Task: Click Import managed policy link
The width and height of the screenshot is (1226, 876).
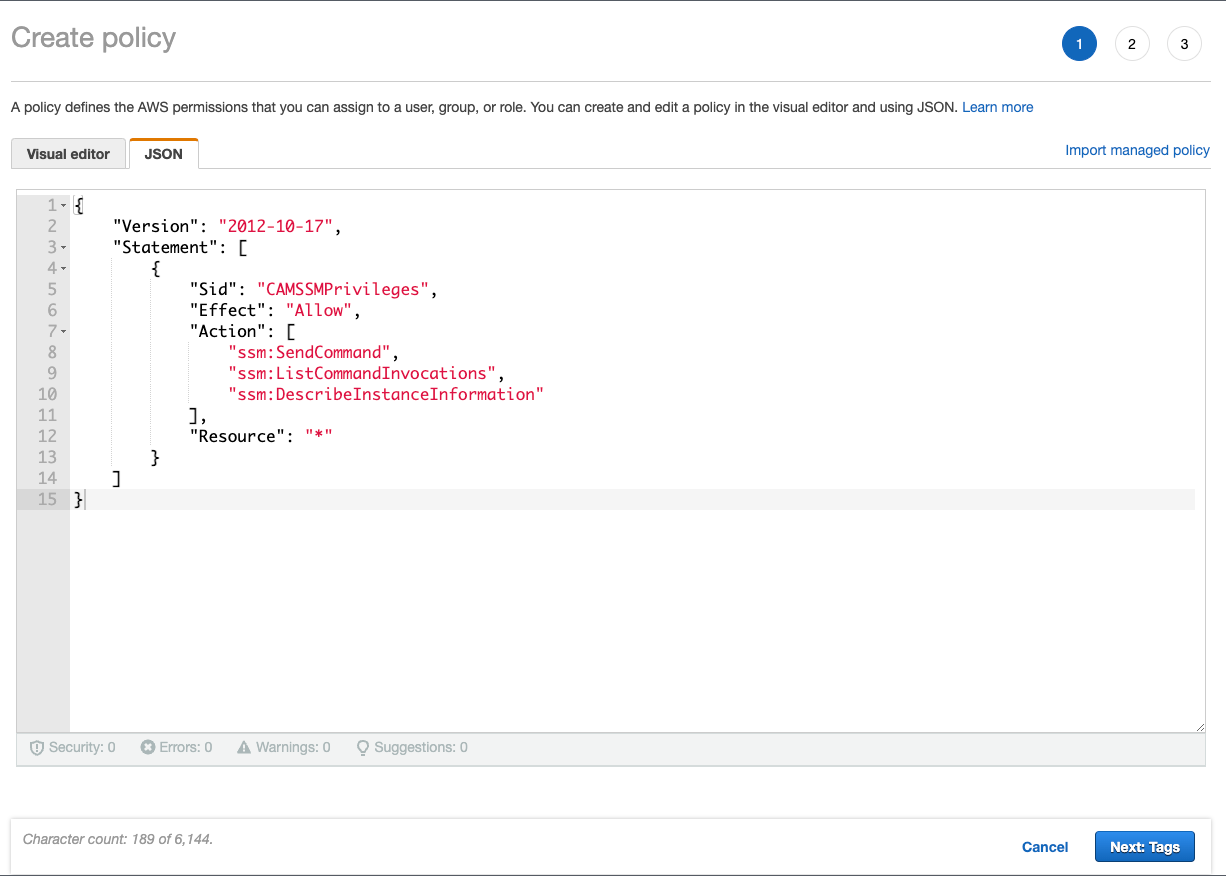Action: pos(1137,150)
